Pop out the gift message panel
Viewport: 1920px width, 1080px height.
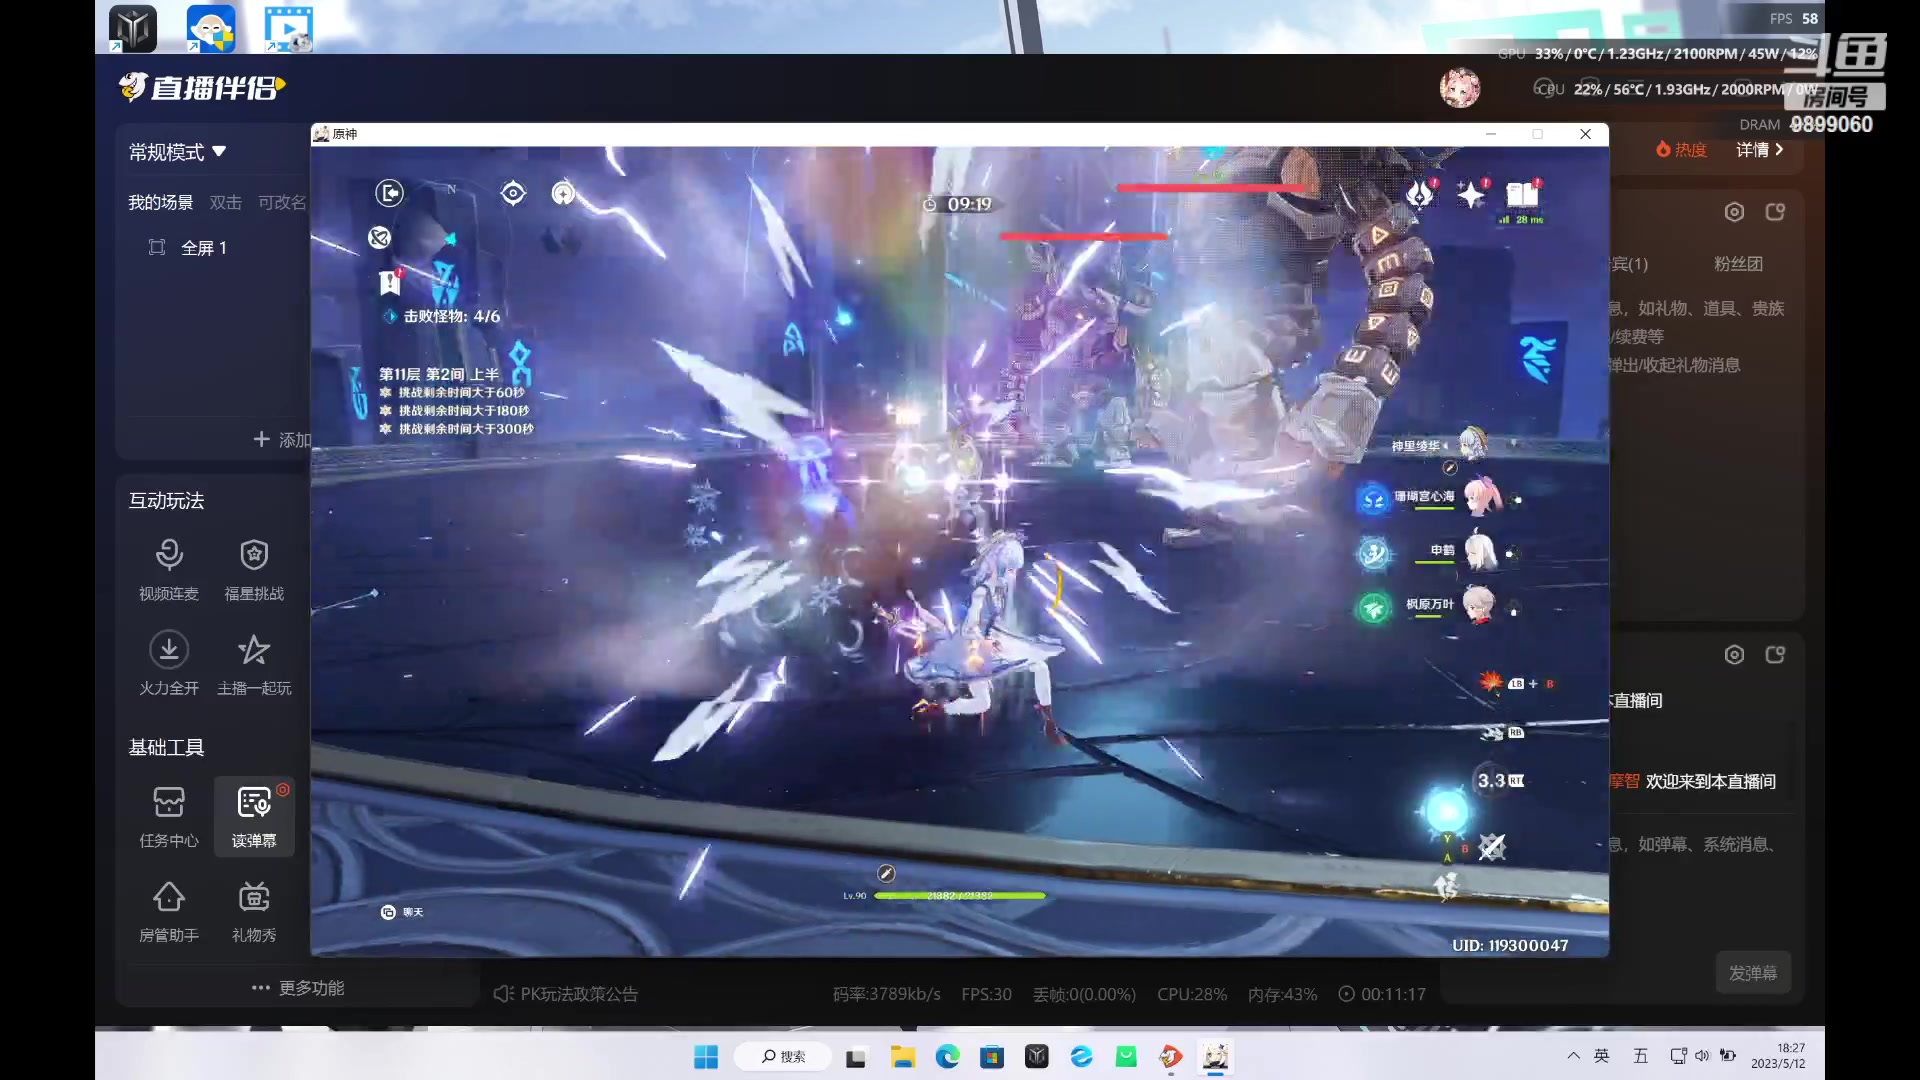[x=1775, y=212]
